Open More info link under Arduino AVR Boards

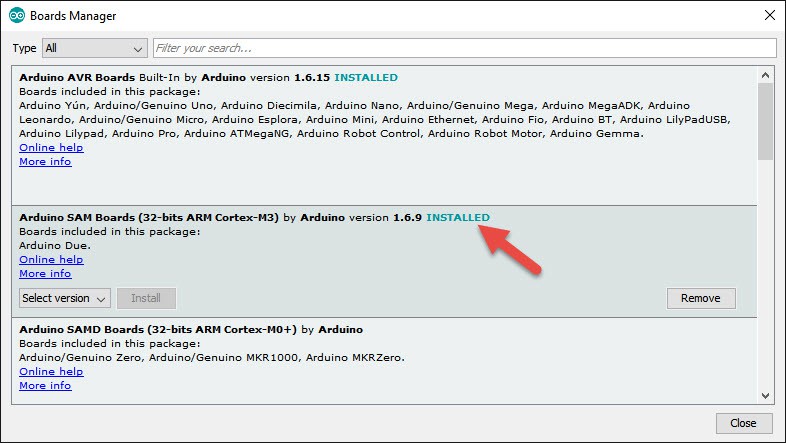[x=45, y=161]
